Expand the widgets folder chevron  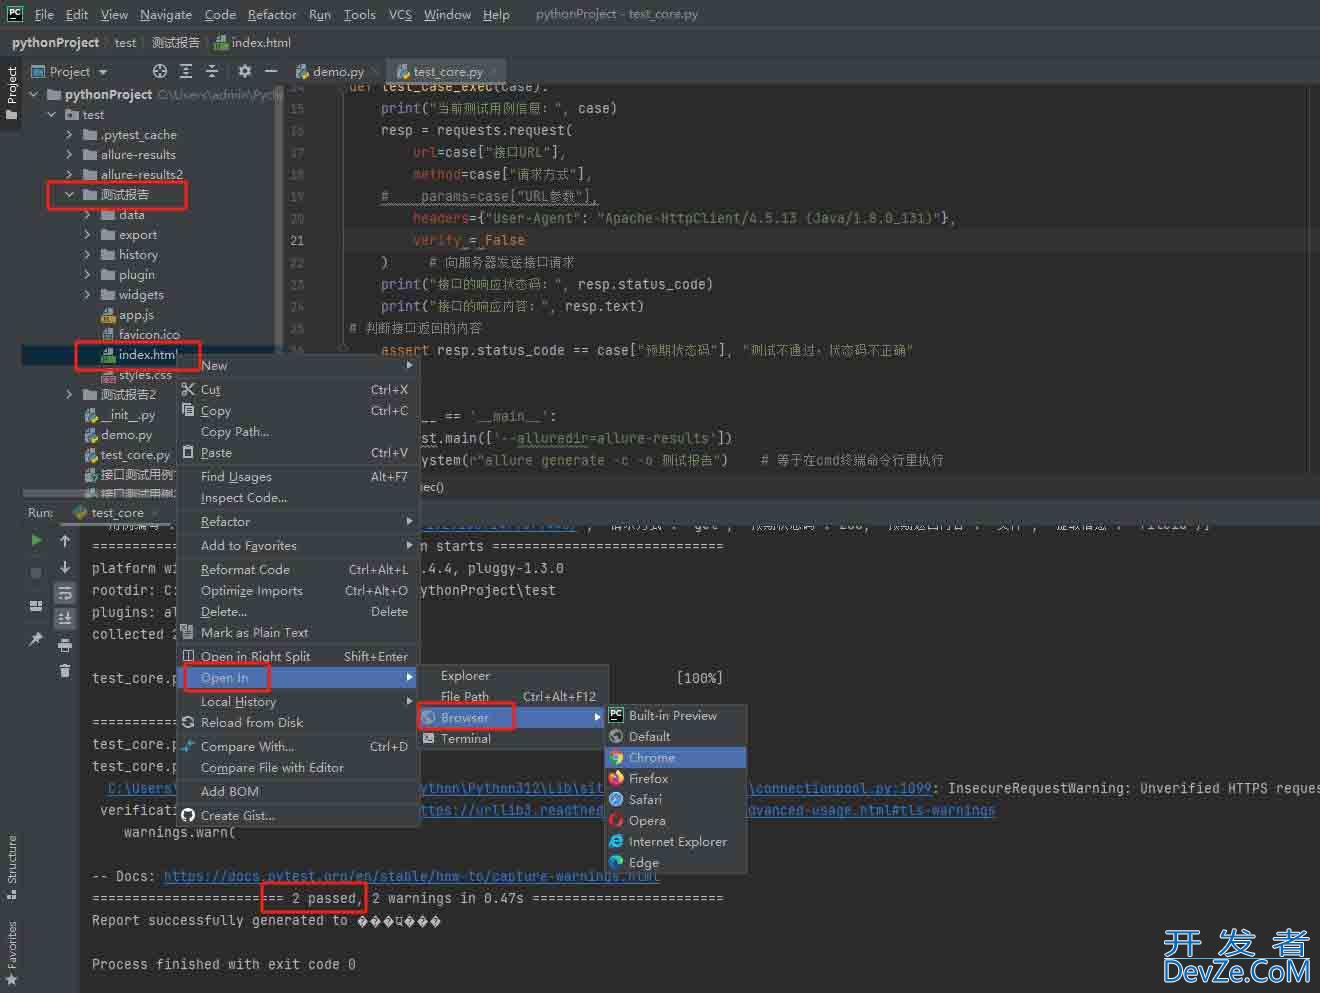(x=87, y=295)
